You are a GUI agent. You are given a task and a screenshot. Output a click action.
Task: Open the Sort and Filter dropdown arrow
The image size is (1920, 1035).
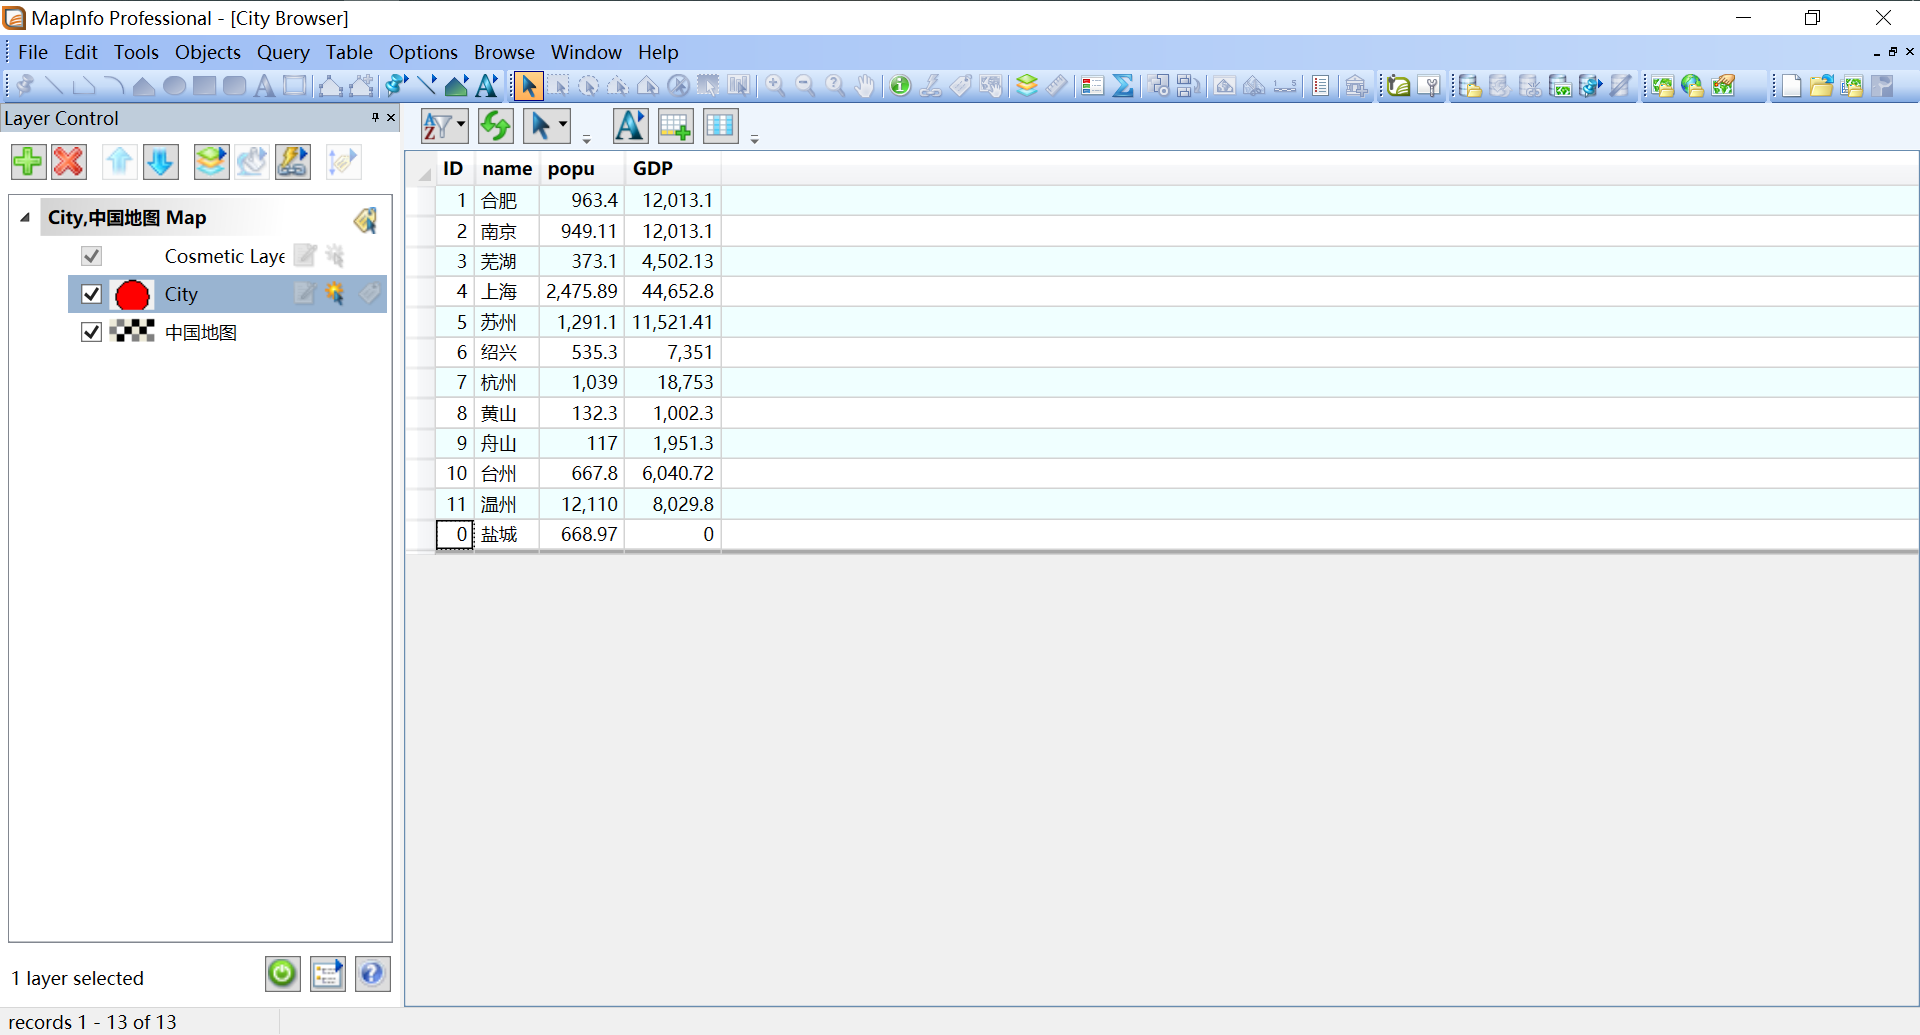tap(461, 126)
